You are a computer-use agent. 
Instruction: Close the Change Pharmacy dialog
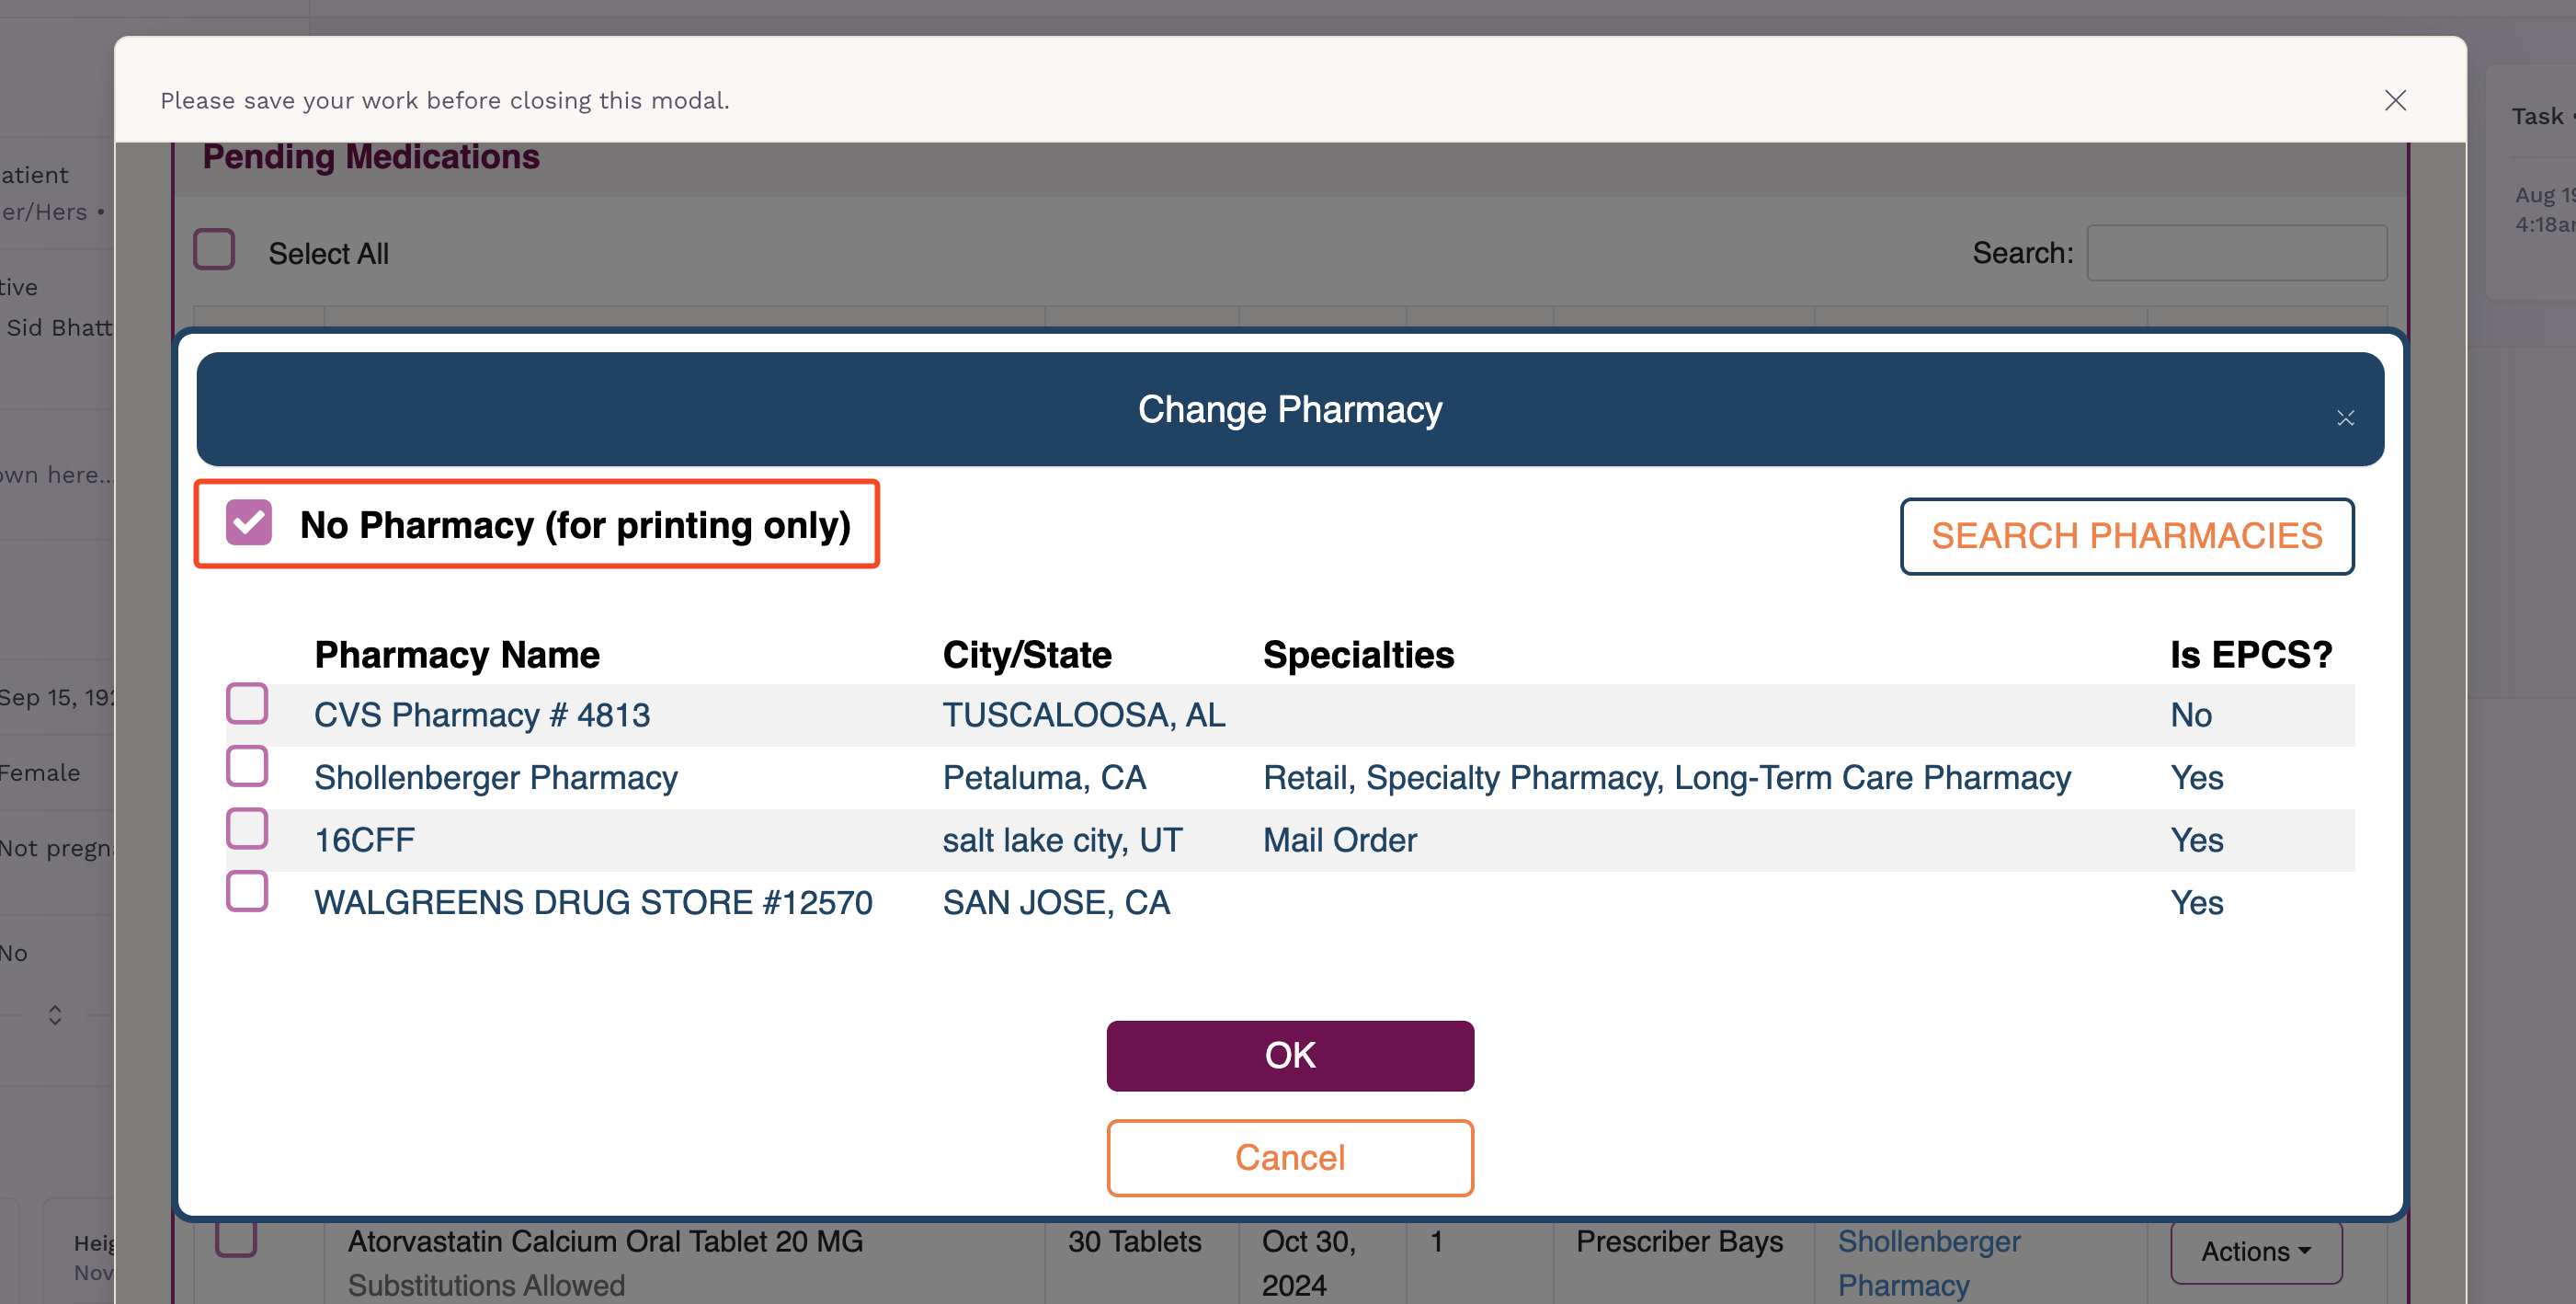coord(2345,418)
